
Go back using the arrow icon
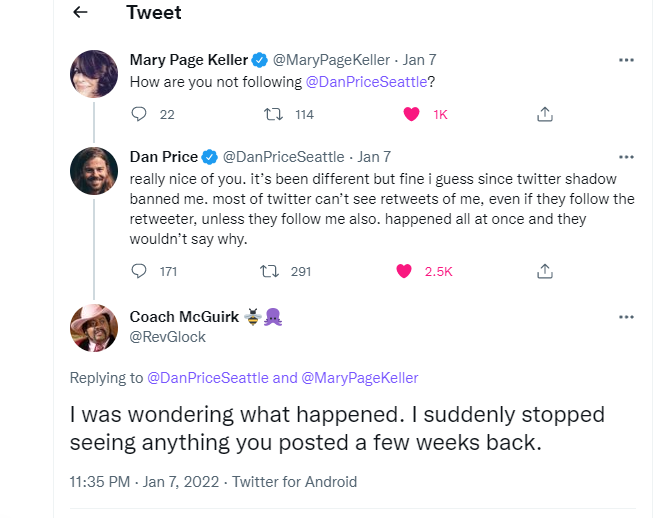pos(80,12)
